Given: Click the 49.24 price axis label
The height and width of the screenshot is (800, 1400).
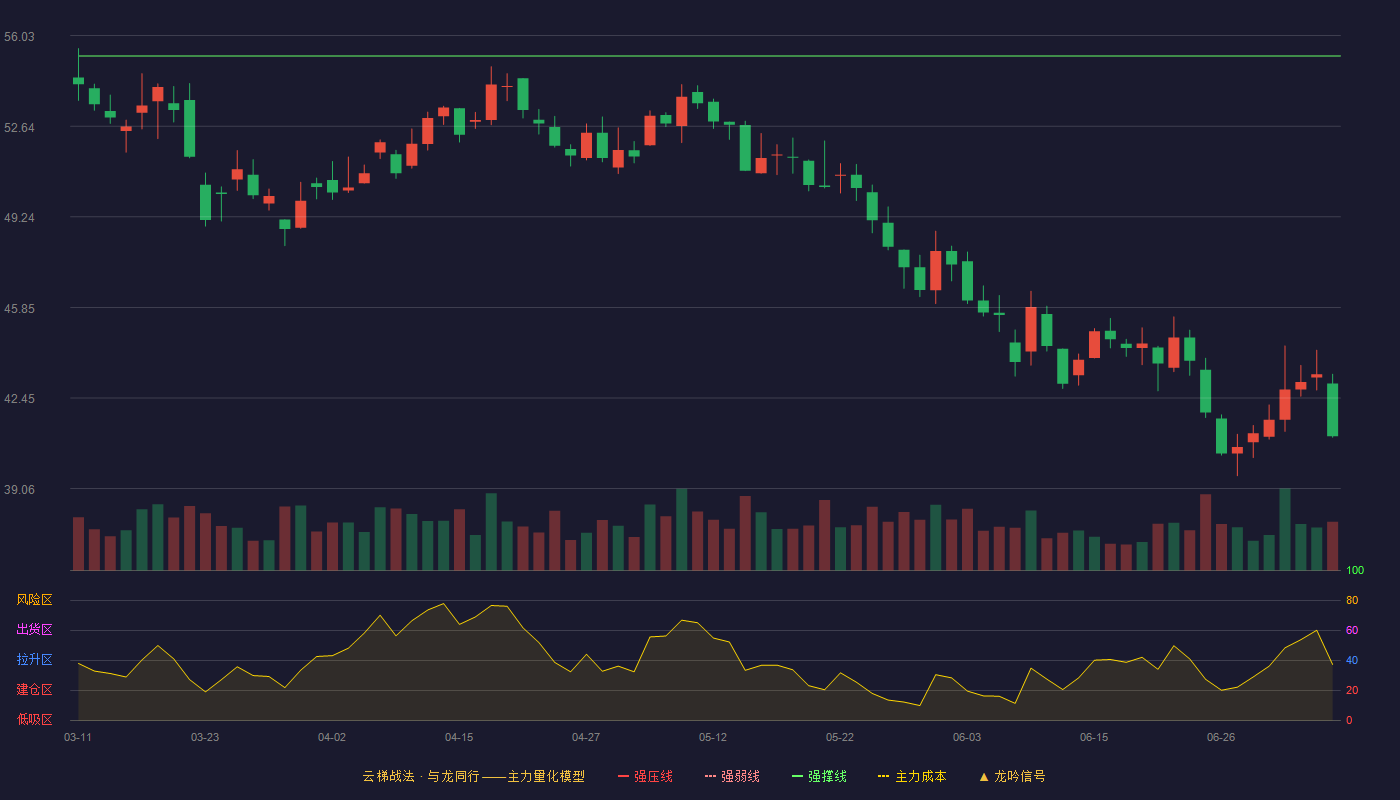Looking at the screenshot, I should [19, 218].
